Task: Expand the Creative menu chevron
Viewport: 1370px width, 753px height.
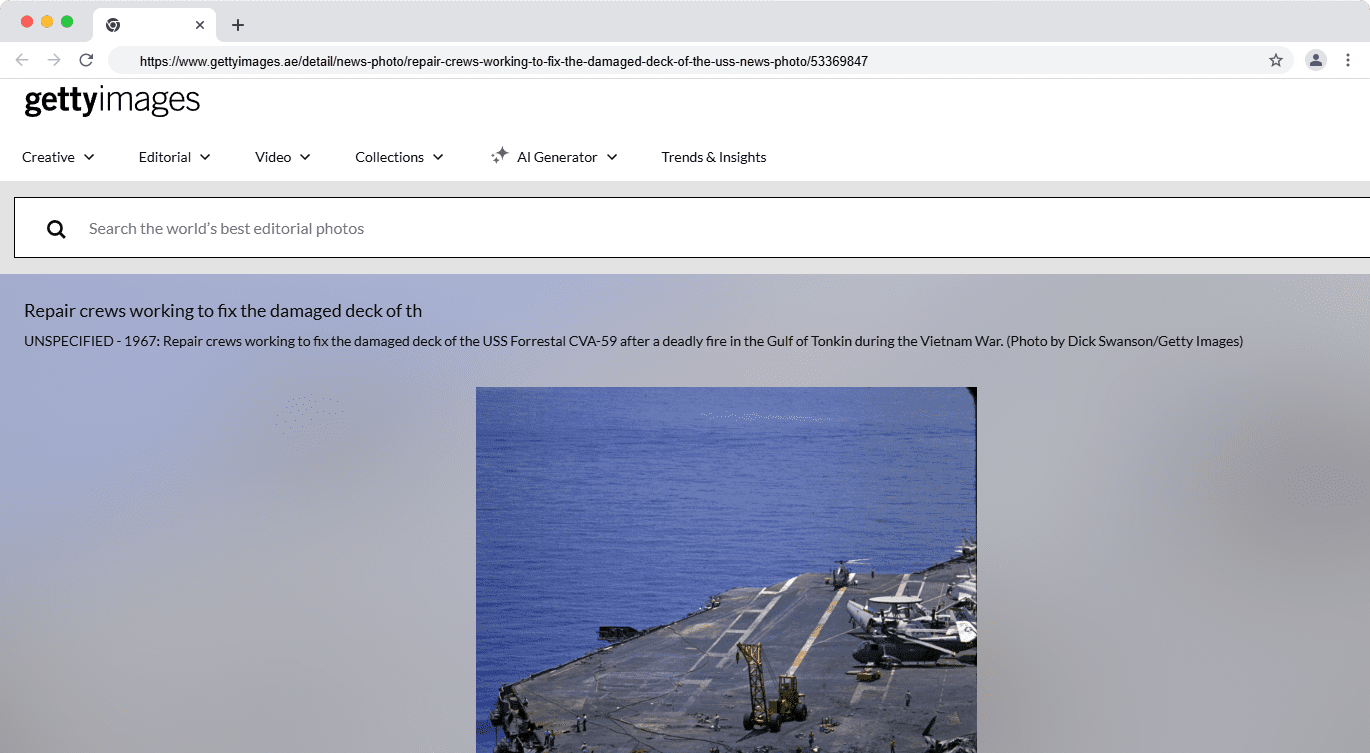Action: (89, 157)
